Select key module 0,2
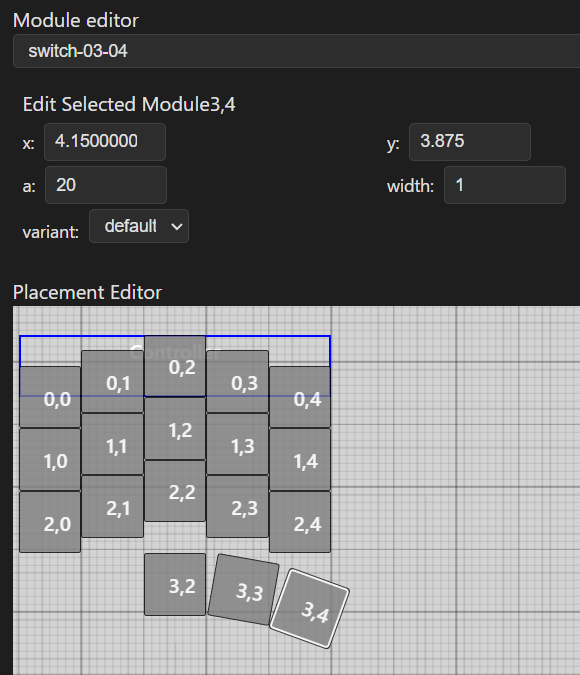This screenshot has height=675, width=580. pyautogui.click(x=175, y=366)
